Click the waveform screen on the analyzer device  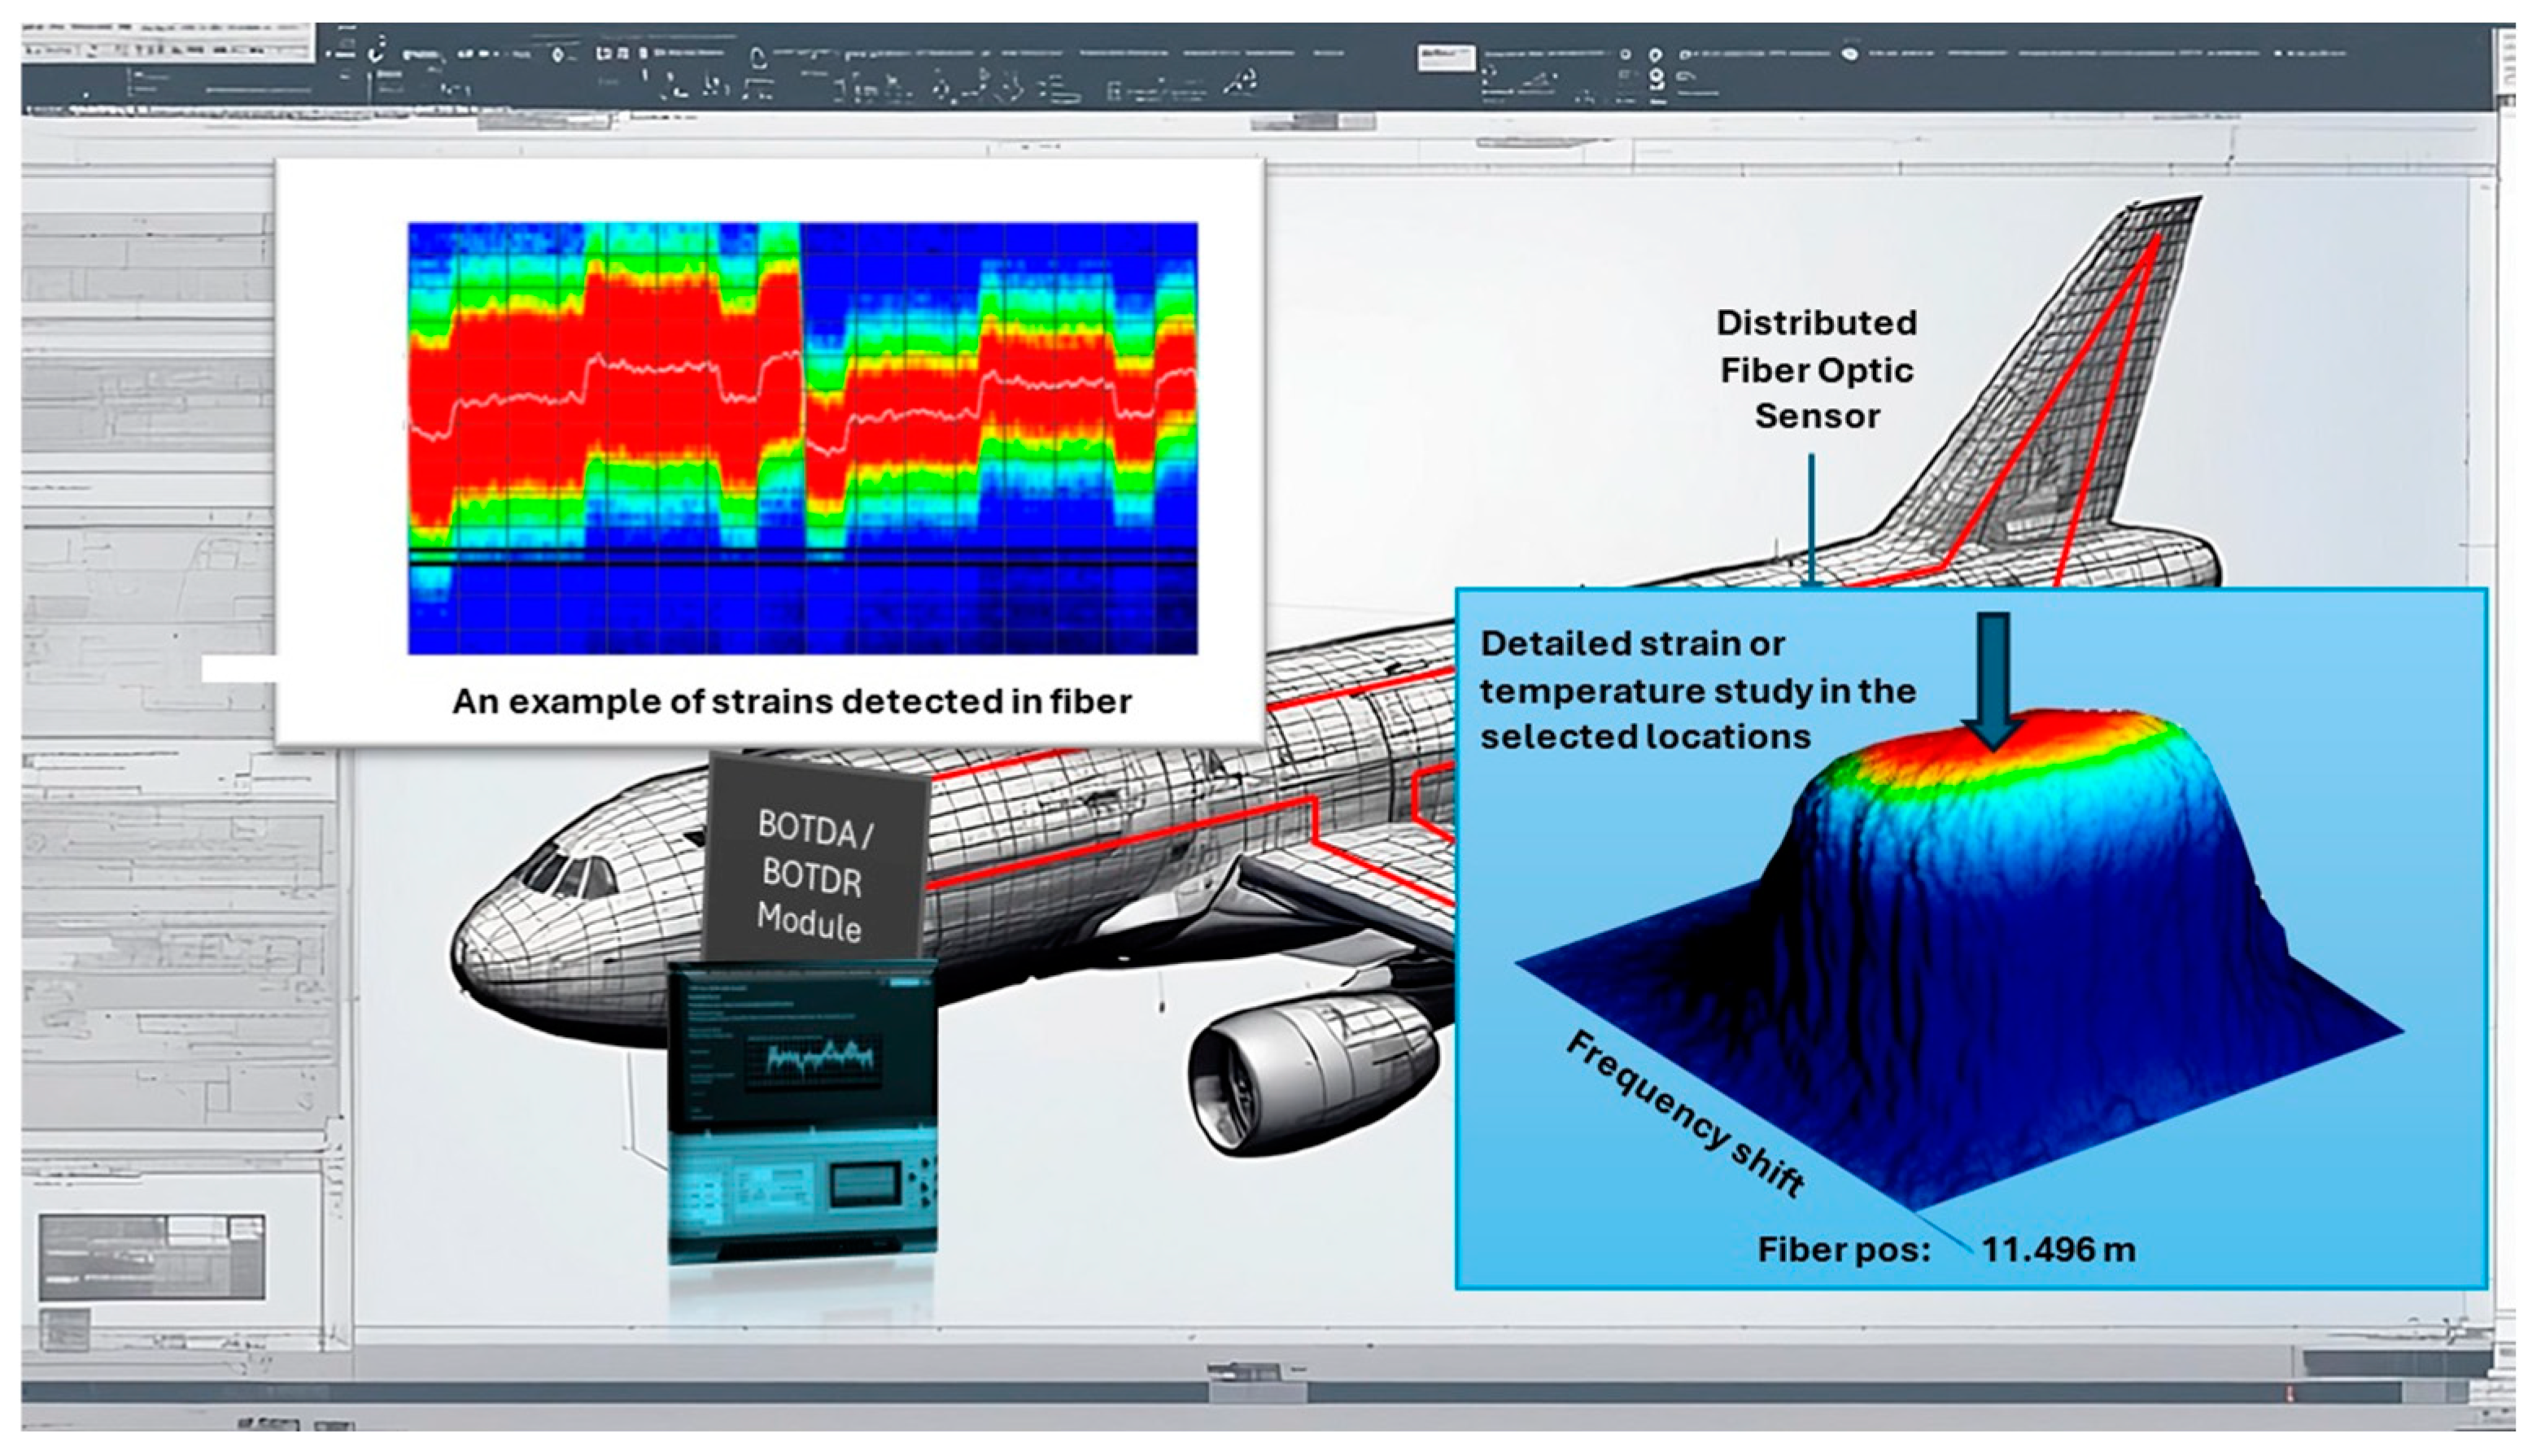tap(812, 1059)
